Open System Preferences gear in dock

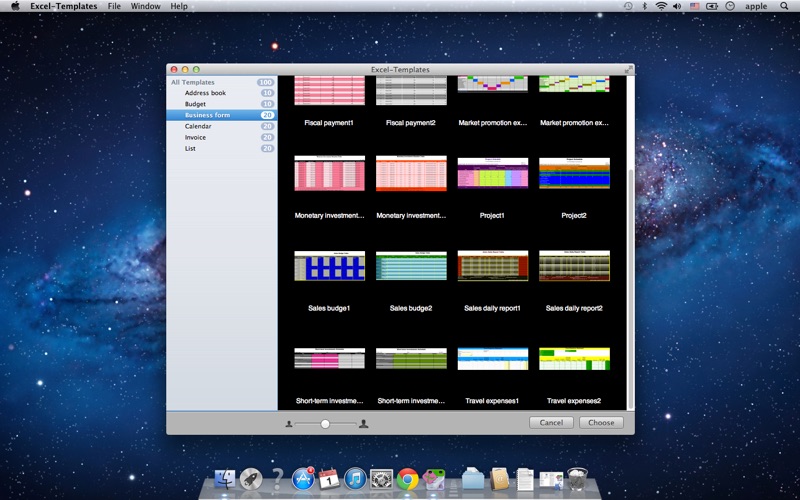[x=381, y=479]
